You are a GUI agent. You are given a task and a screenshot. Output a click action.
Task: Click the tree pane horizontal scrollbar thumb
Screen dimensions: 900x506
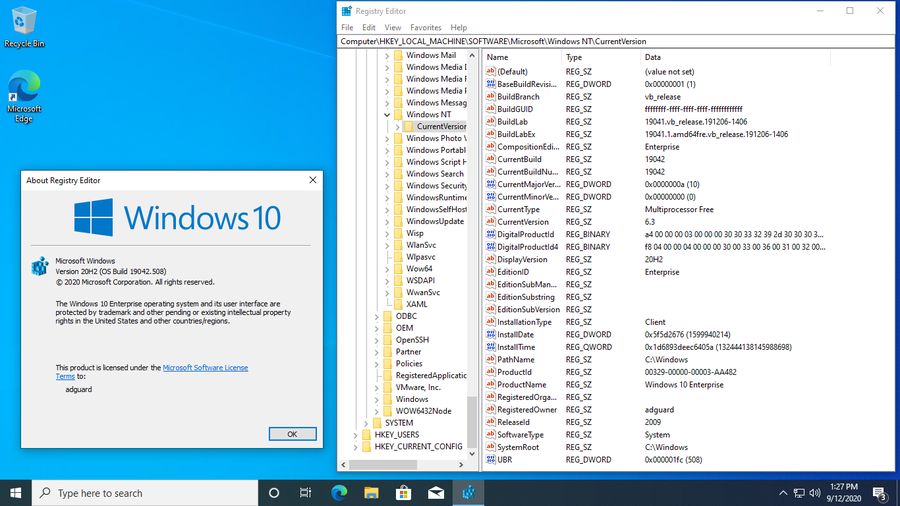[x=383, y=465]
